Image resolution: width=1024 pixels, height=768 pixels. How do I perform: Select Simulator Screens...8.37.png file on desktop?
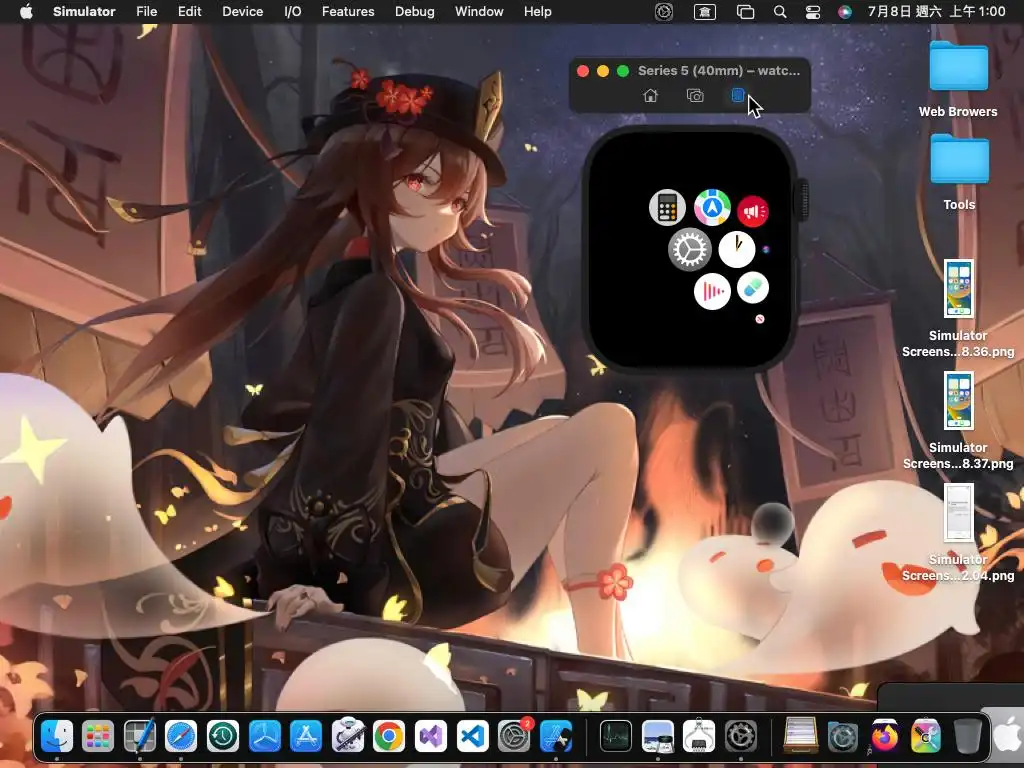(x=958, y=421)
